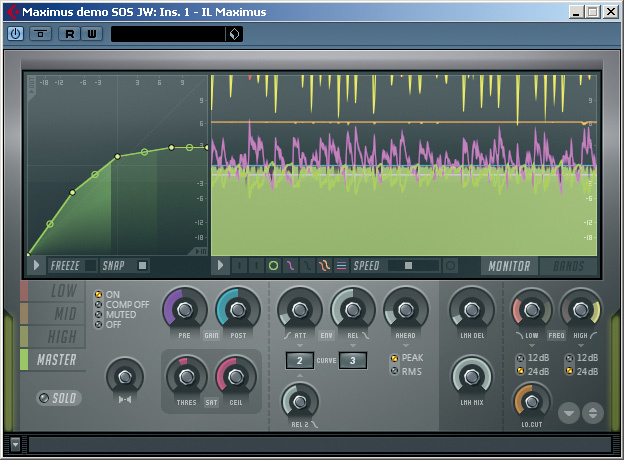624x460 pixels.
Task: Toggle the plugin power bypass button
Action: pos(16,34)
